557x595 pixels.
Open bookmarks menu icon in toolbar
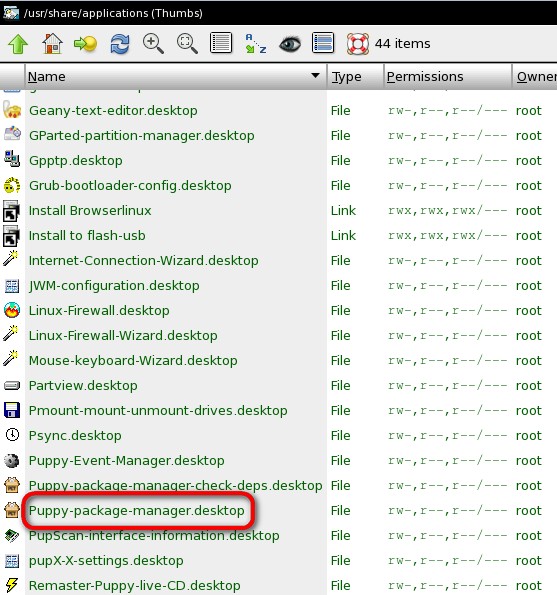pyautogui.click(x=86, y=44)
